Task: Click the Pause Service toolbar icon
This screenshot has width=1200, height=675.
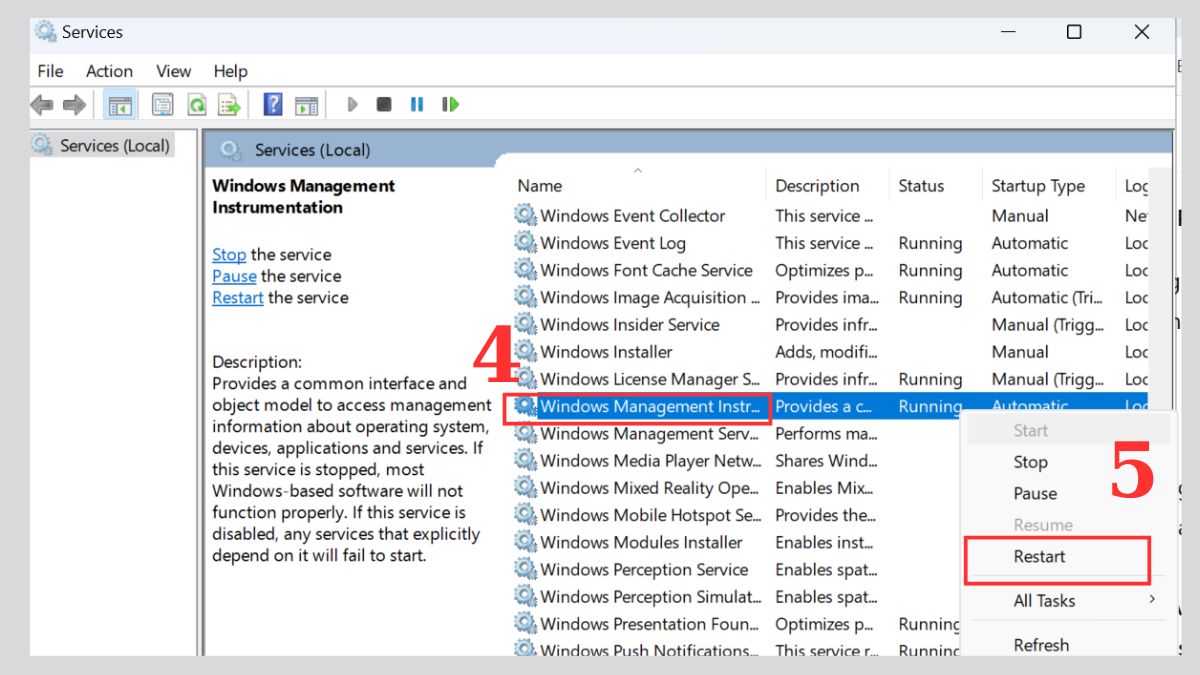Action: 417,104
